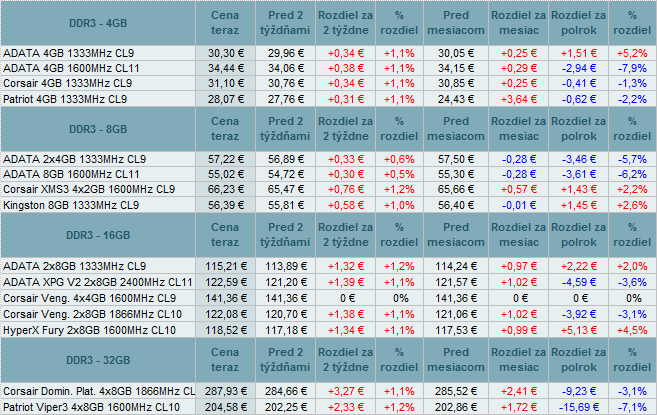The width and height of the screenshot is (657, 415).
Task: Click the +5,2% half-year percent cell
Action: 632,53
